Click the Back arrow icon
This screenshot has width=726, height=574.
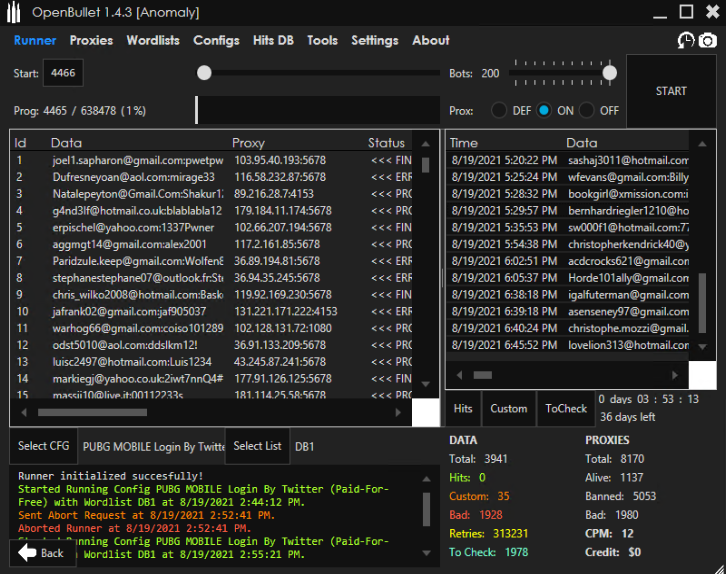(x=27, y=553)
